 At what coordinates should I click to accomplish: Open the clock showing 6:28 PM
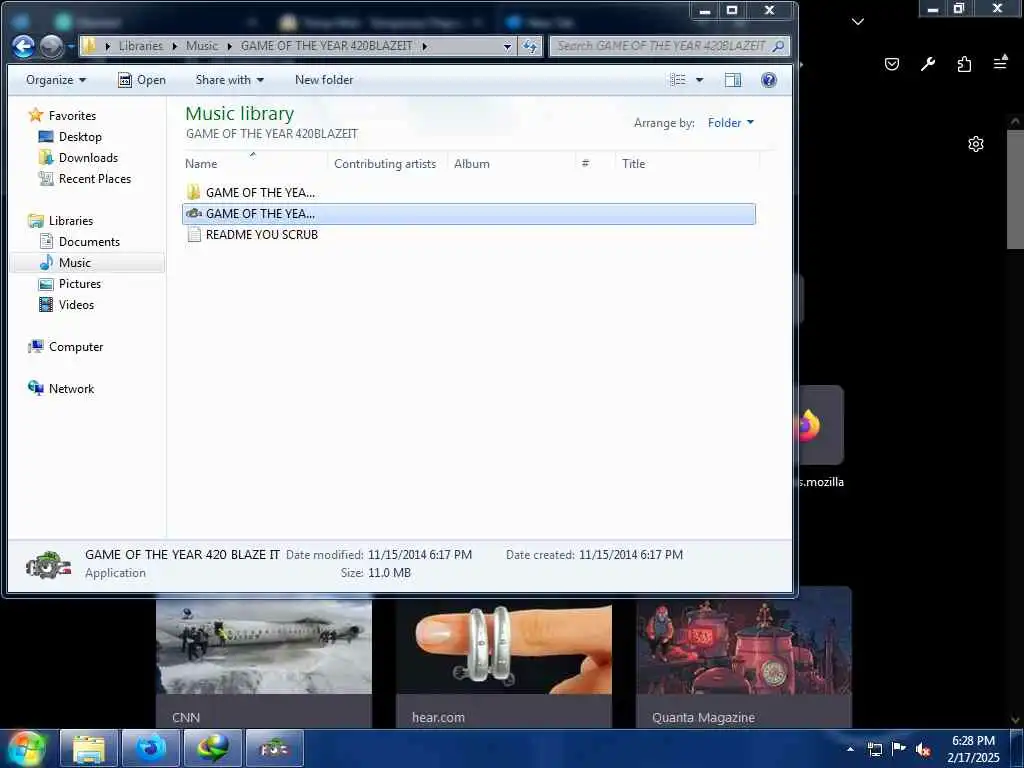(973, 749)
